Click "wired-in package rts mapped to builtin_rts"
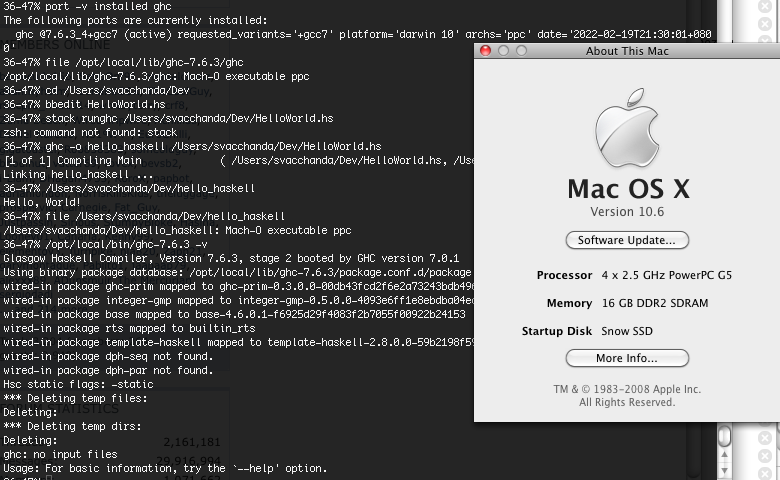Screen dimensions: 780x480 click(129, 328)
